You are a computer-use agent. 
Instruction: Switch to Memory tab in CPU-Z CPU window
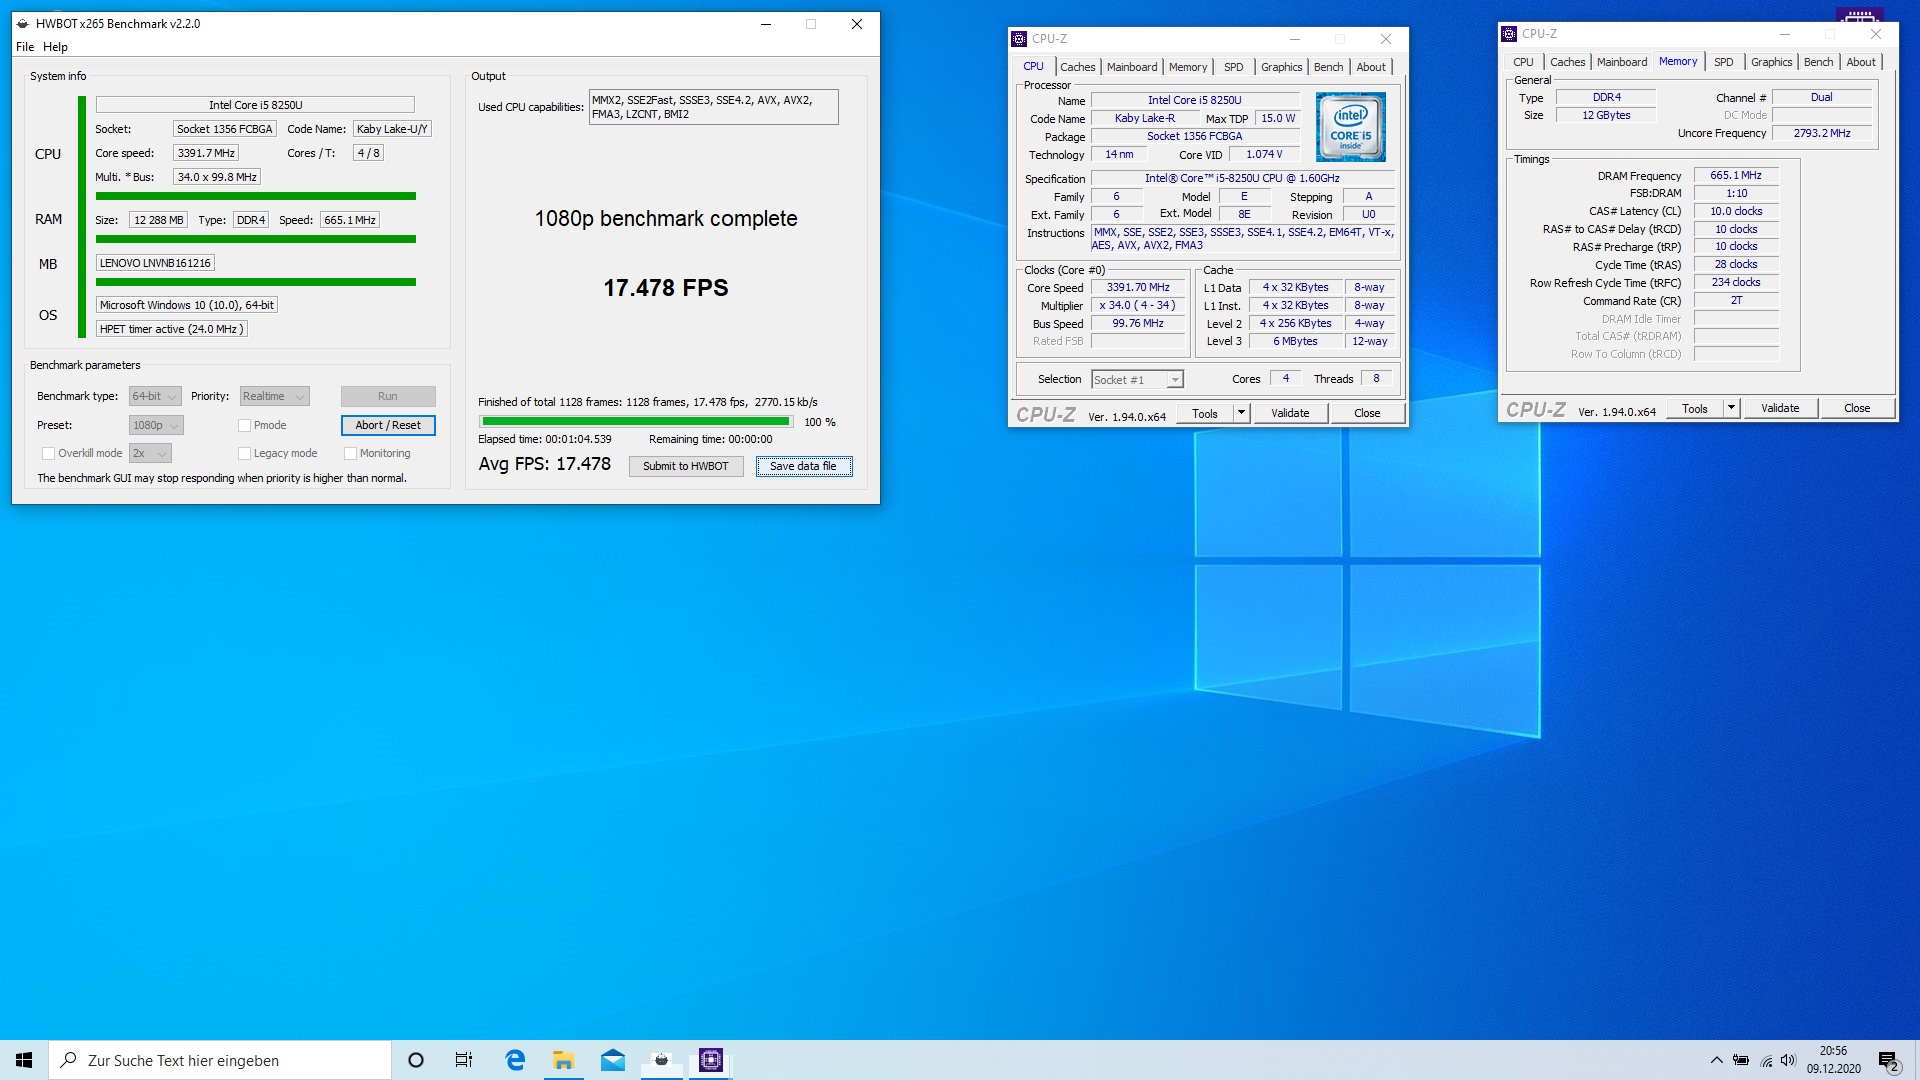click(x=1188, y=67)
